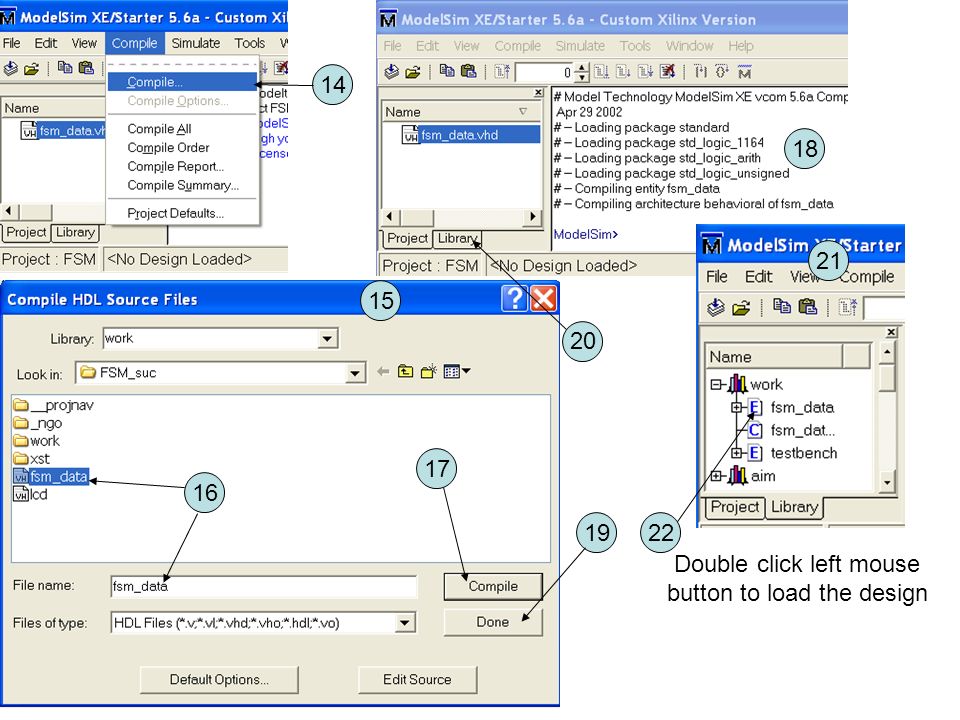The image size is (960, 720).
Task: Open the Look in folder dropdown
Action: tap(354, 373)
